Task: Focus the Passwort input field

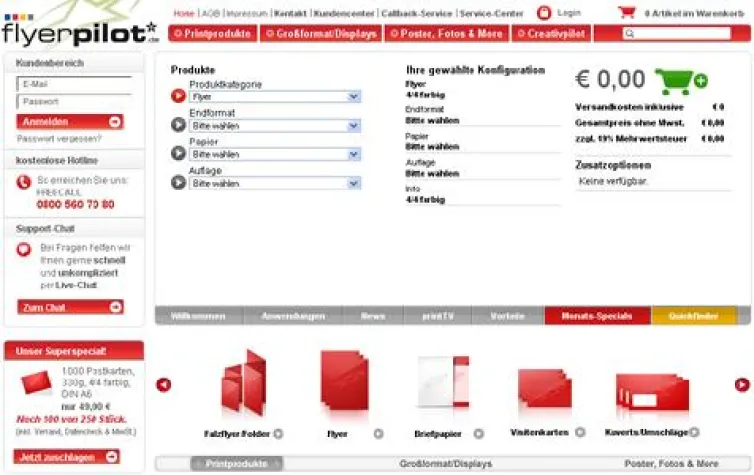Action: [75, 101]
